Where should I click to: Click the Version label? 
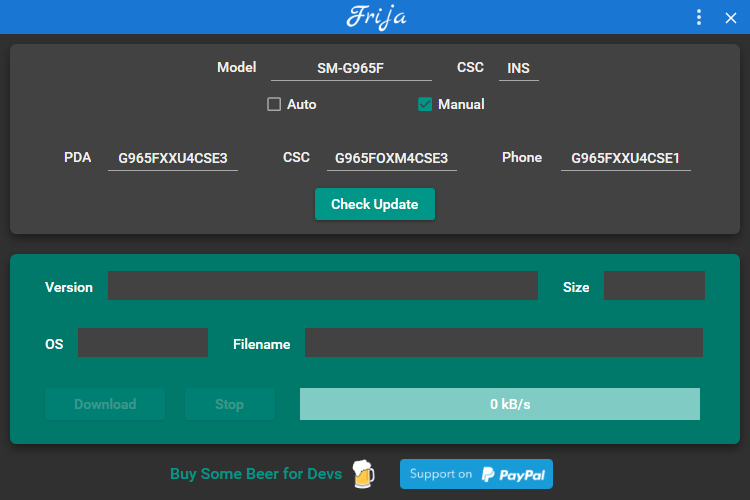tap(69, 287)
